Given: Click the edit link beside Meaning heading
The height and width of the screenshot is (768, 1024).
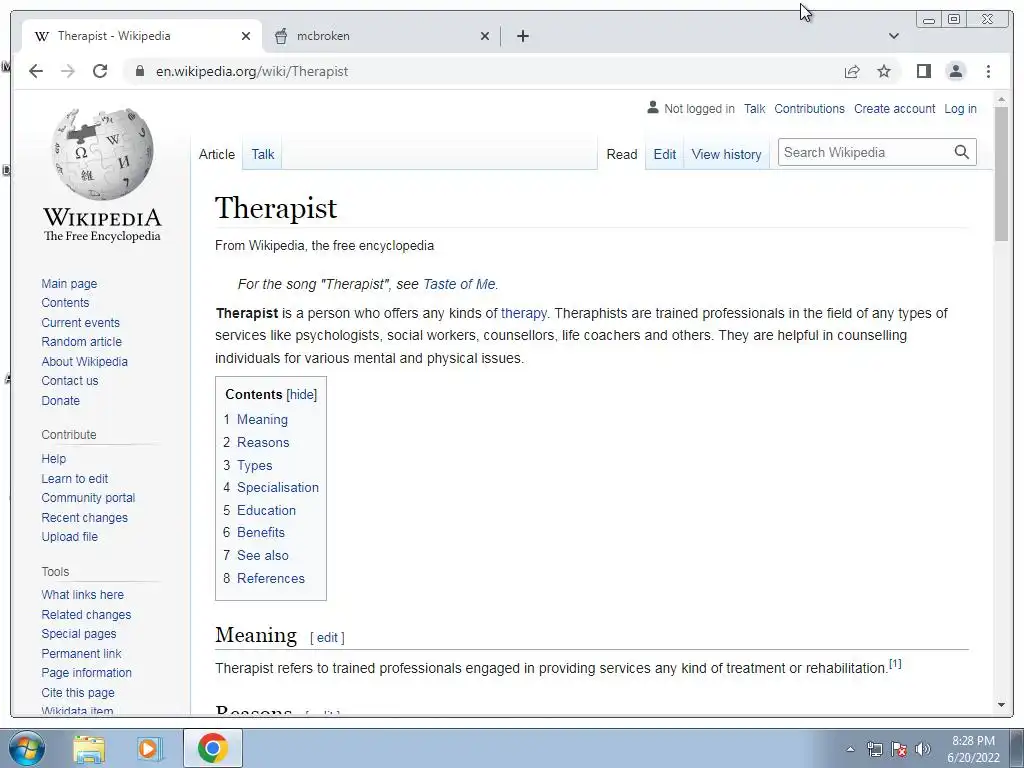Looking at the screenshot, I should pyautogui.click(x=327, y=637).
